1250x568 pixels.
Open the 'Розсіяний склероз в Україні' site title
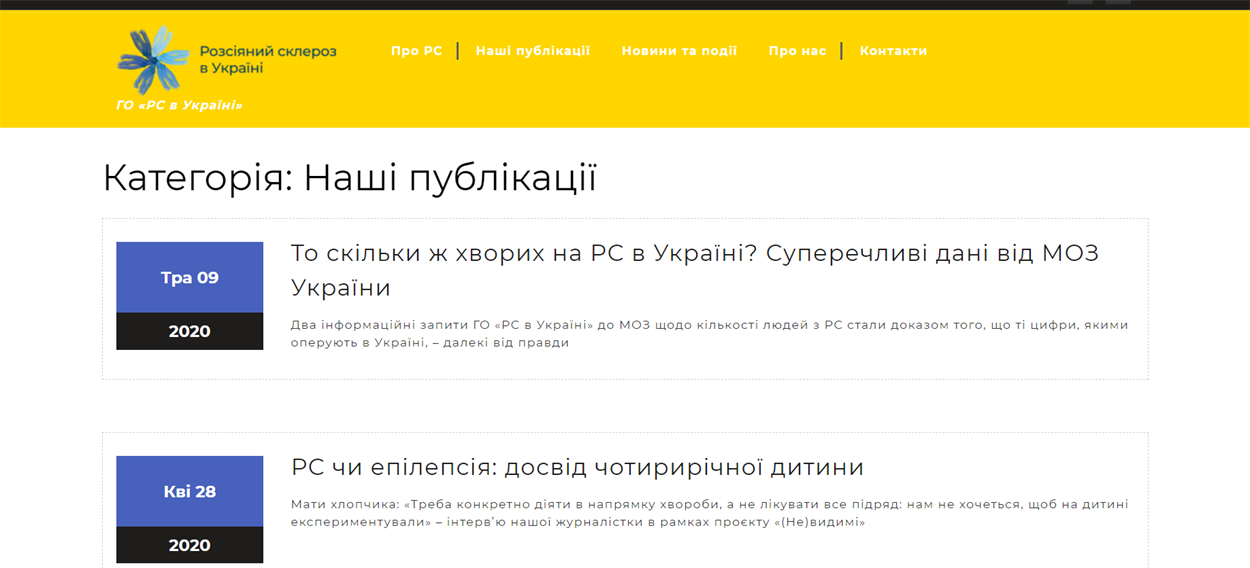pyautogui.click(x=268, y=59)
